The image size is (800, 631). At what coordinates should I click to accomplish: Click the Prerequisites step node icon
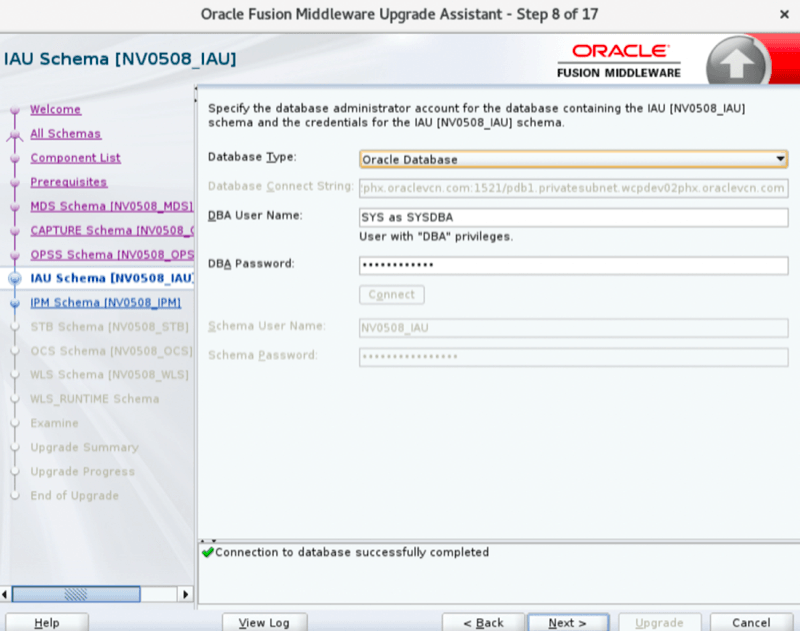click(15, 182)
